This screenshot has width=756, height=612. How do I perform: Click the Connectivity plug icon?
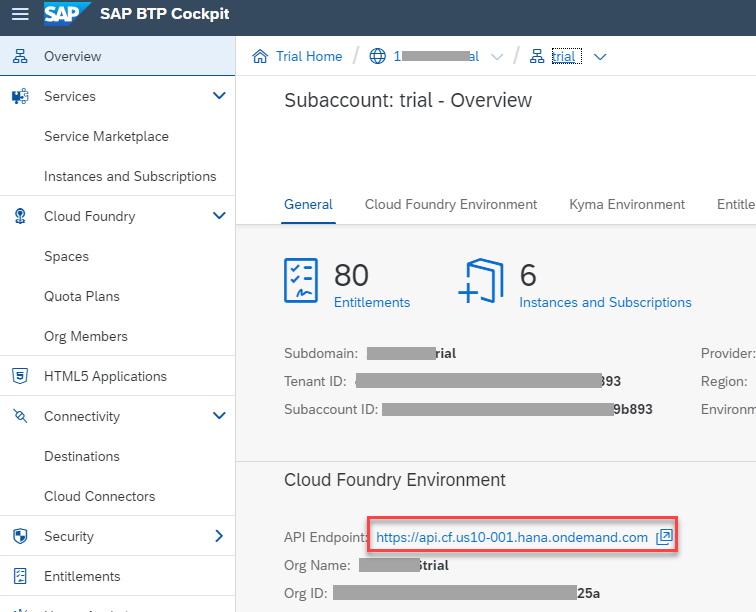coord(20,416)
